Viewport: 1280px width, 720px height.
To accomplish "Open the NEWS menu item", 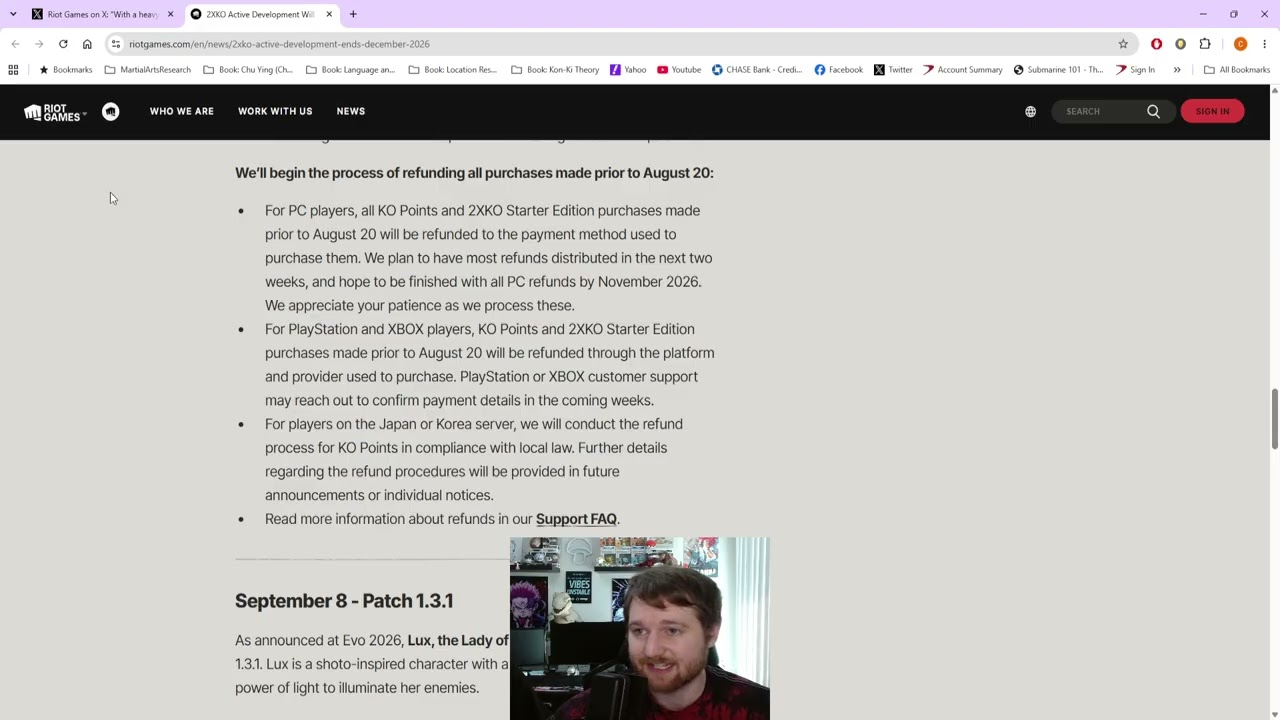I will (x=351, y=112).
